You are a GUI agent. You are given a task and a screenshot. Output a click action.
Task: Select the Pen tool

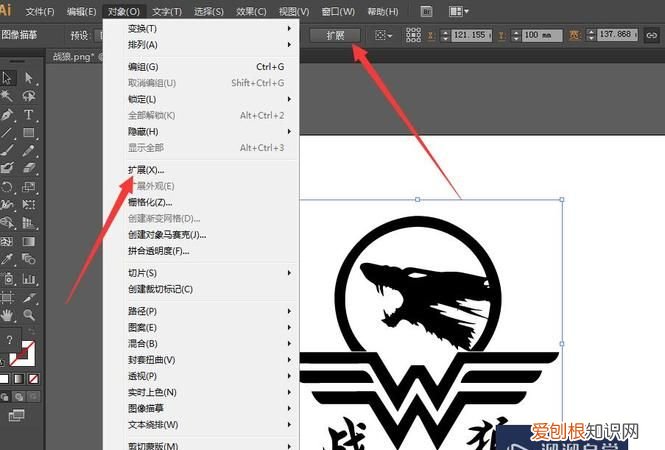[7, 115]
